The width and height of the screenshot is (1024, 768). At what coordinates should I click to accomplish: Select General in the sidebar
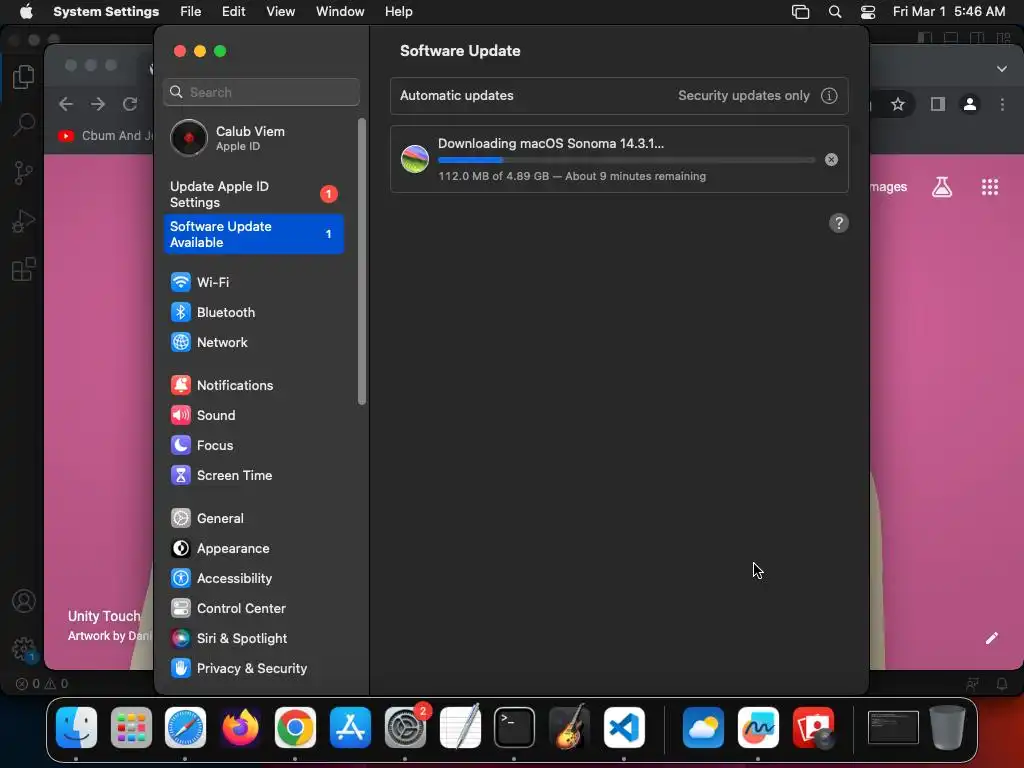254,519
